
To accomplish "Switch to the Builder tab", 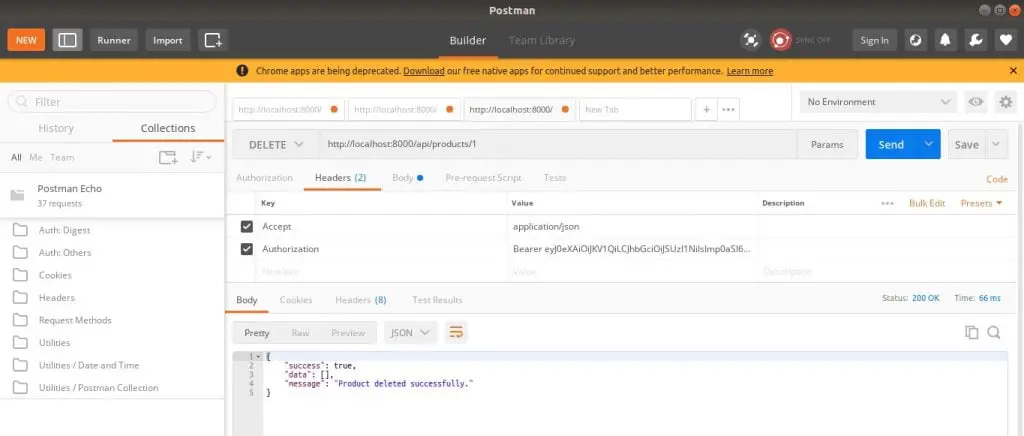I will tap(468, 40).
